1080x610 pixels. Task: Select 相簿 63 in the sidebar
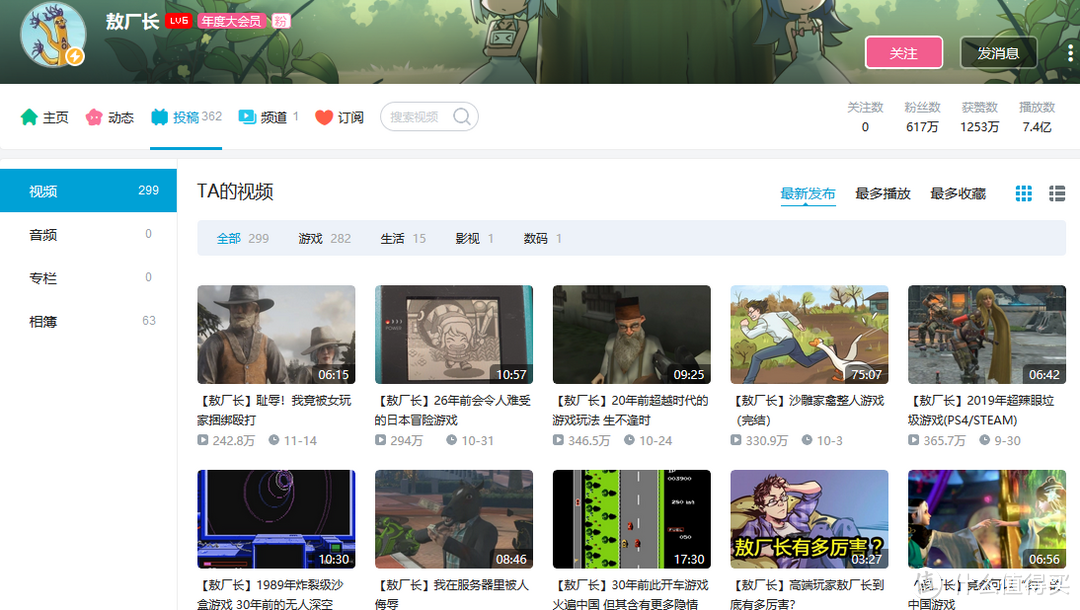88,321
